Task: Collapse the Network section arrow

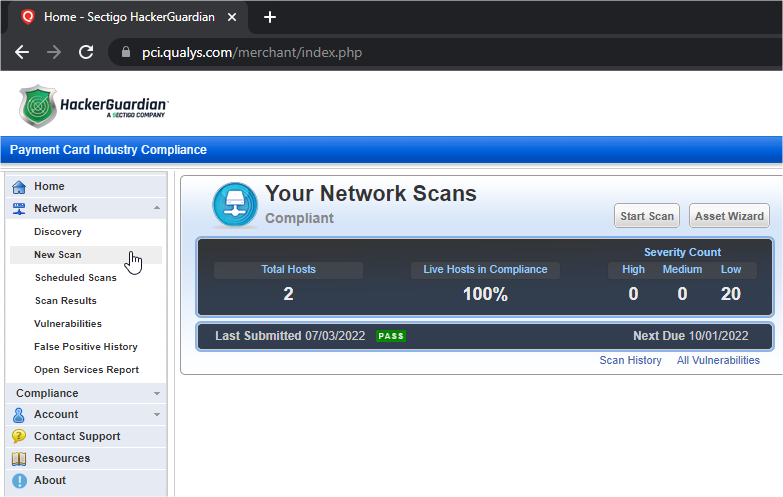Action: (156, 208)
